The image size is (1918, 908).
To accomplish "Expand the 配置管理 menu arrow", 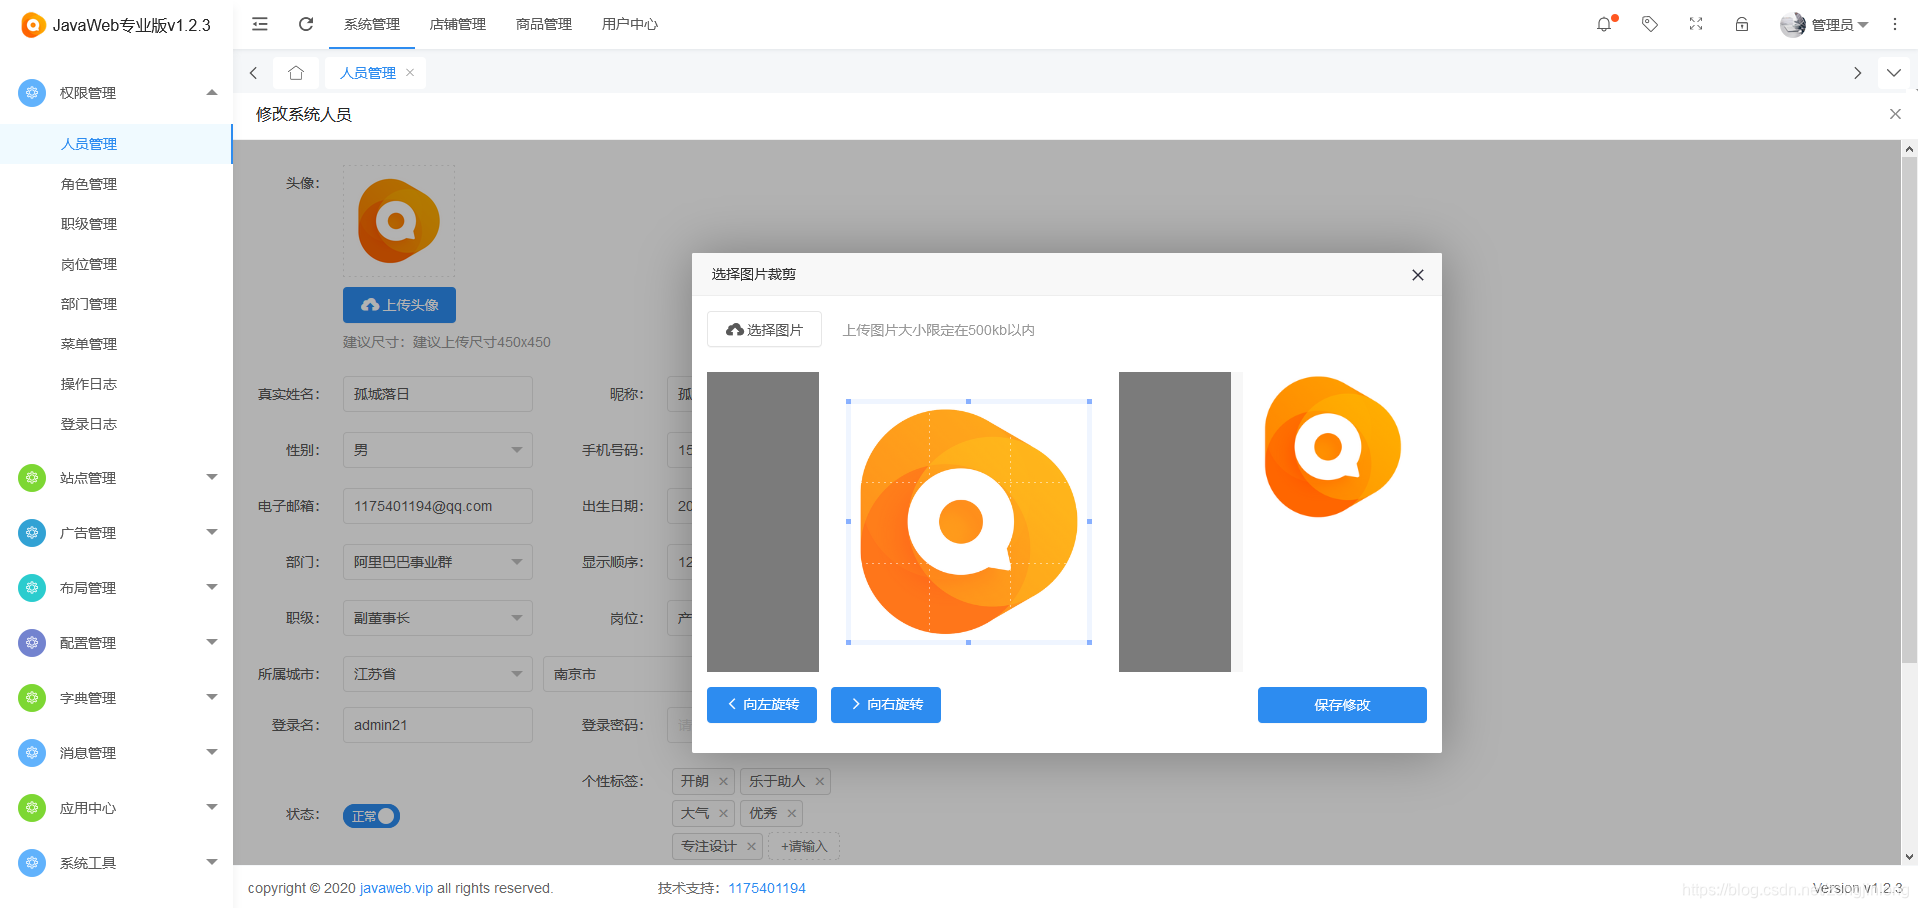I will point(212,642).
